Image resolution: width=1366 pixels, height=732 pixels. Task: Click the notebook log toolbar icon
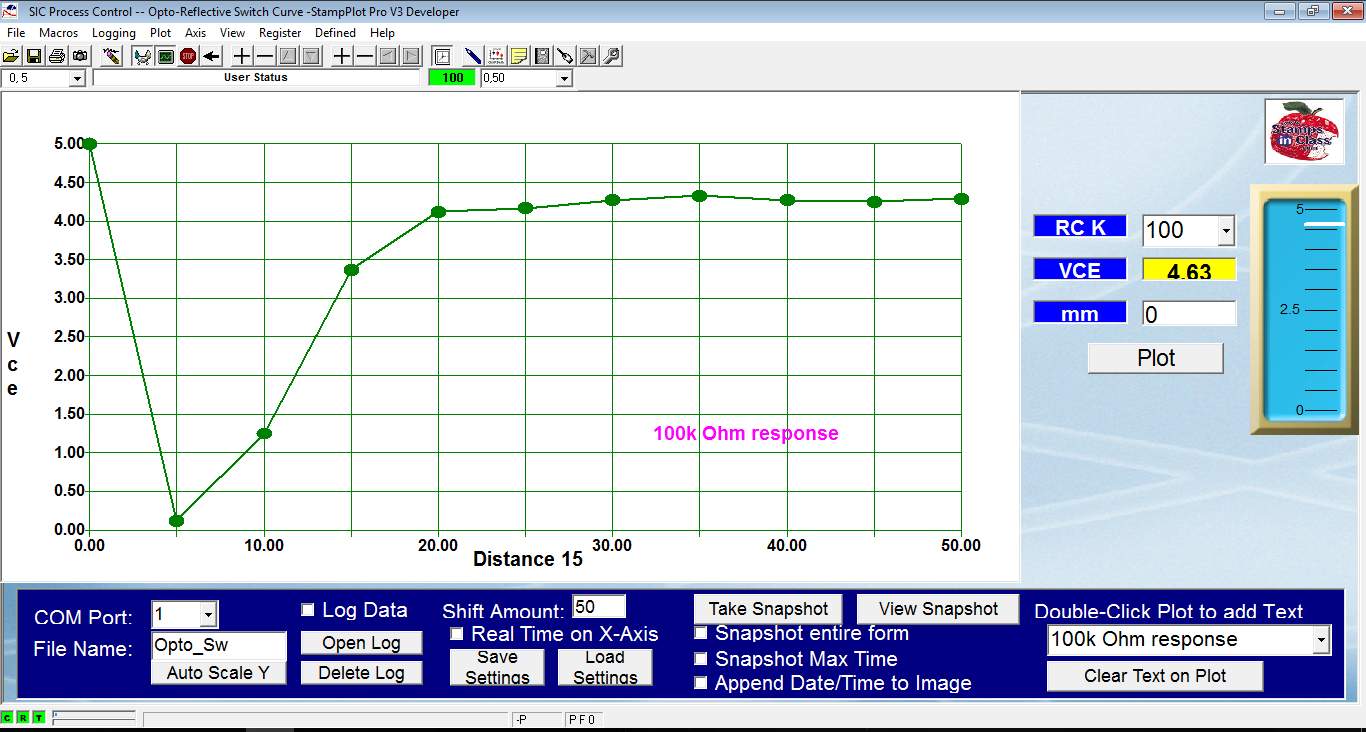(x=542, y=56)
